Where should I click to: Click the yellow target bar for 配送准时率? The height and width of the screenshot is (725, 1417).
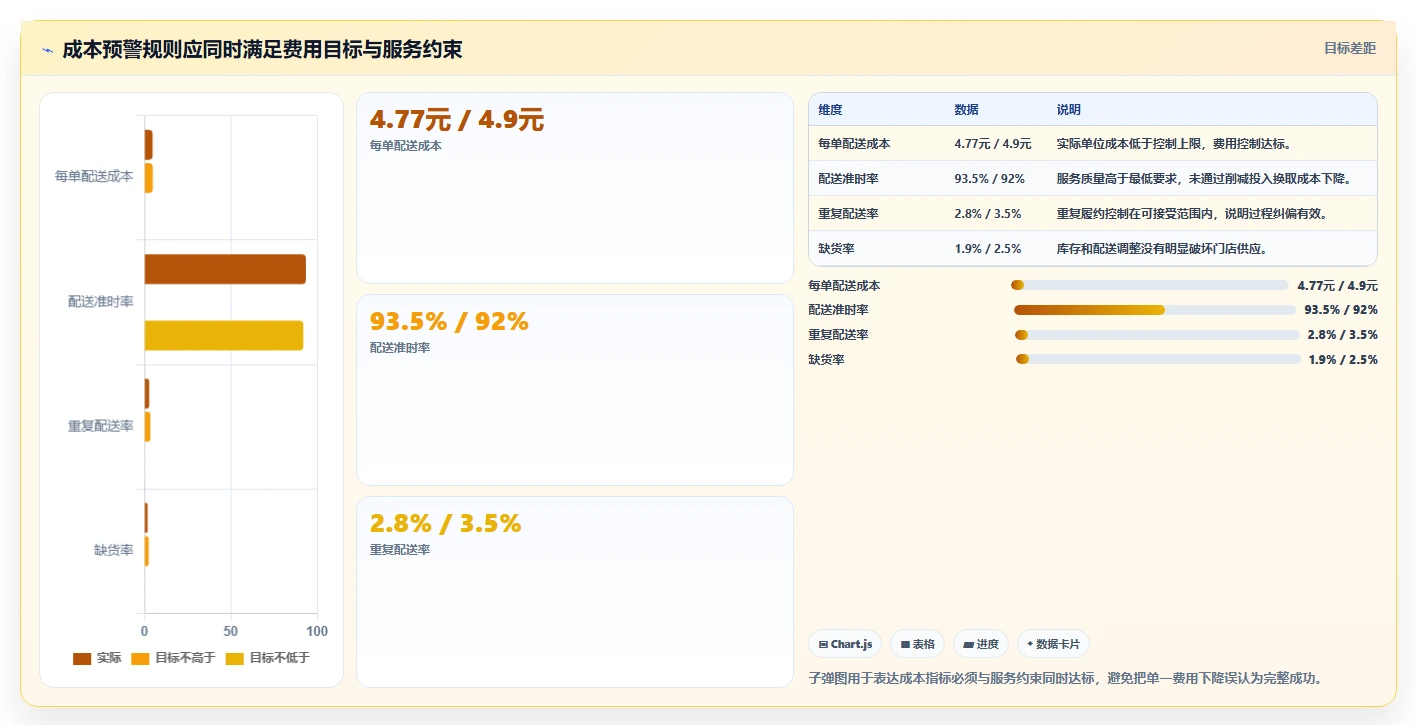224,335
